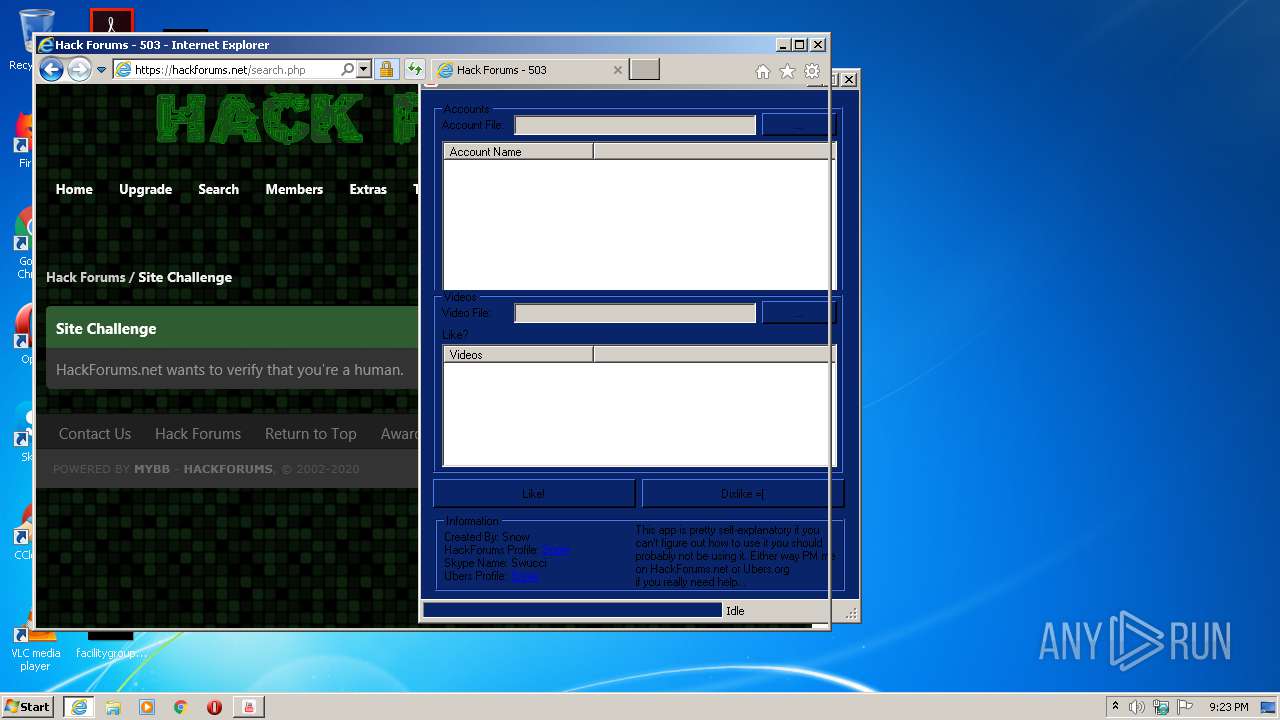Open the Search menu item
Screen dimensions: 1280x720
point(218,189)
